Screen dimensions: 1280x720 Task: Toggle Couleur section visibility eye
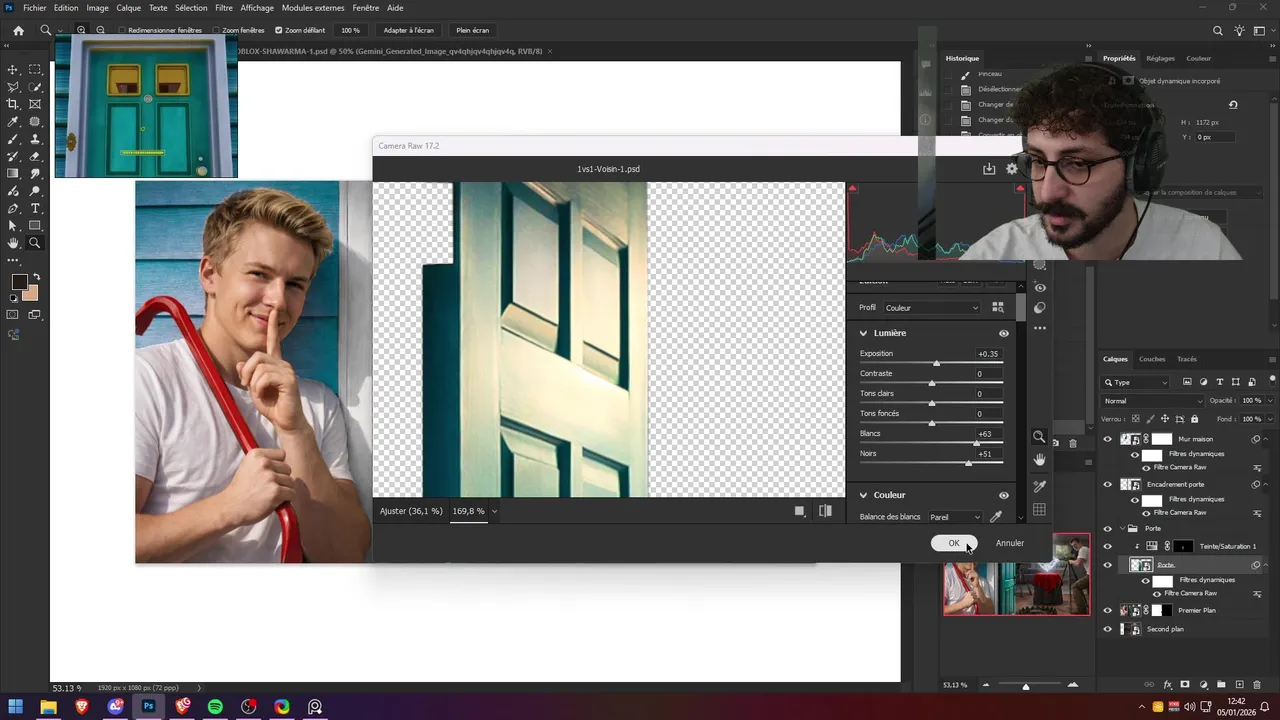(x=1004, y=495)
